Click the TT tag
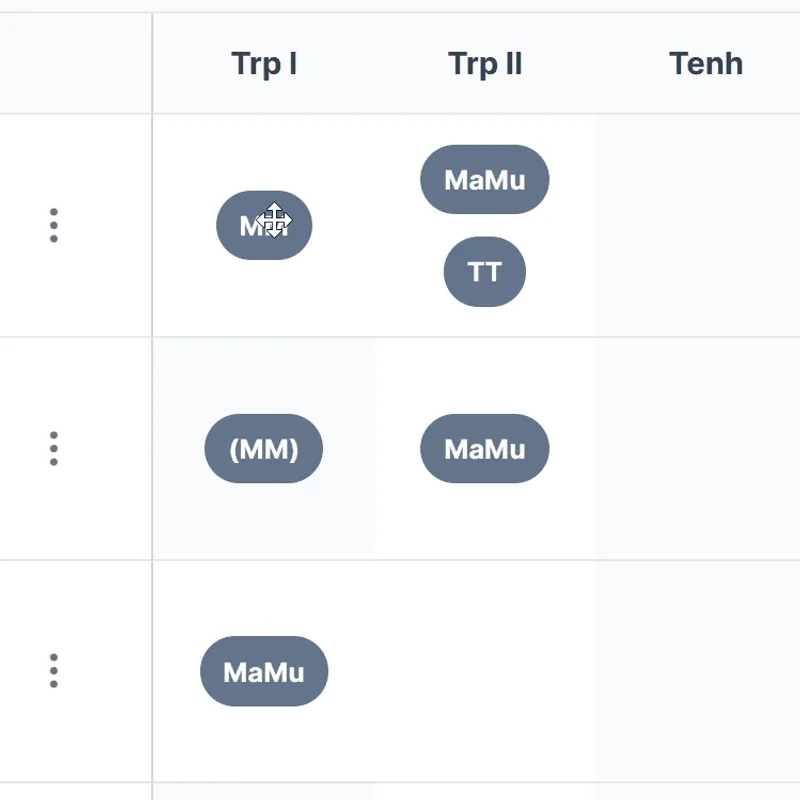Image resolution: width=800 pixels, height=800 pixels. [485, 272]
